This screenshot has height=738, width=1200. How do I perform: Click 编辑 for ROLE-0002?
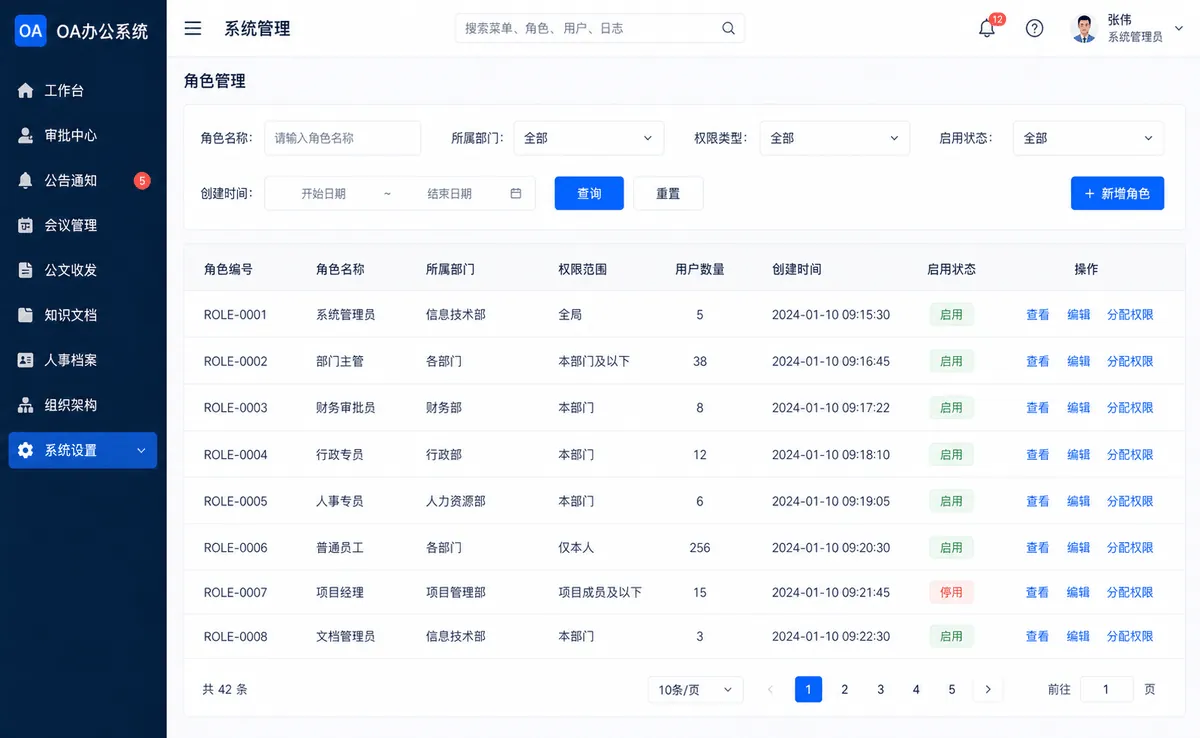[1079, 361]
